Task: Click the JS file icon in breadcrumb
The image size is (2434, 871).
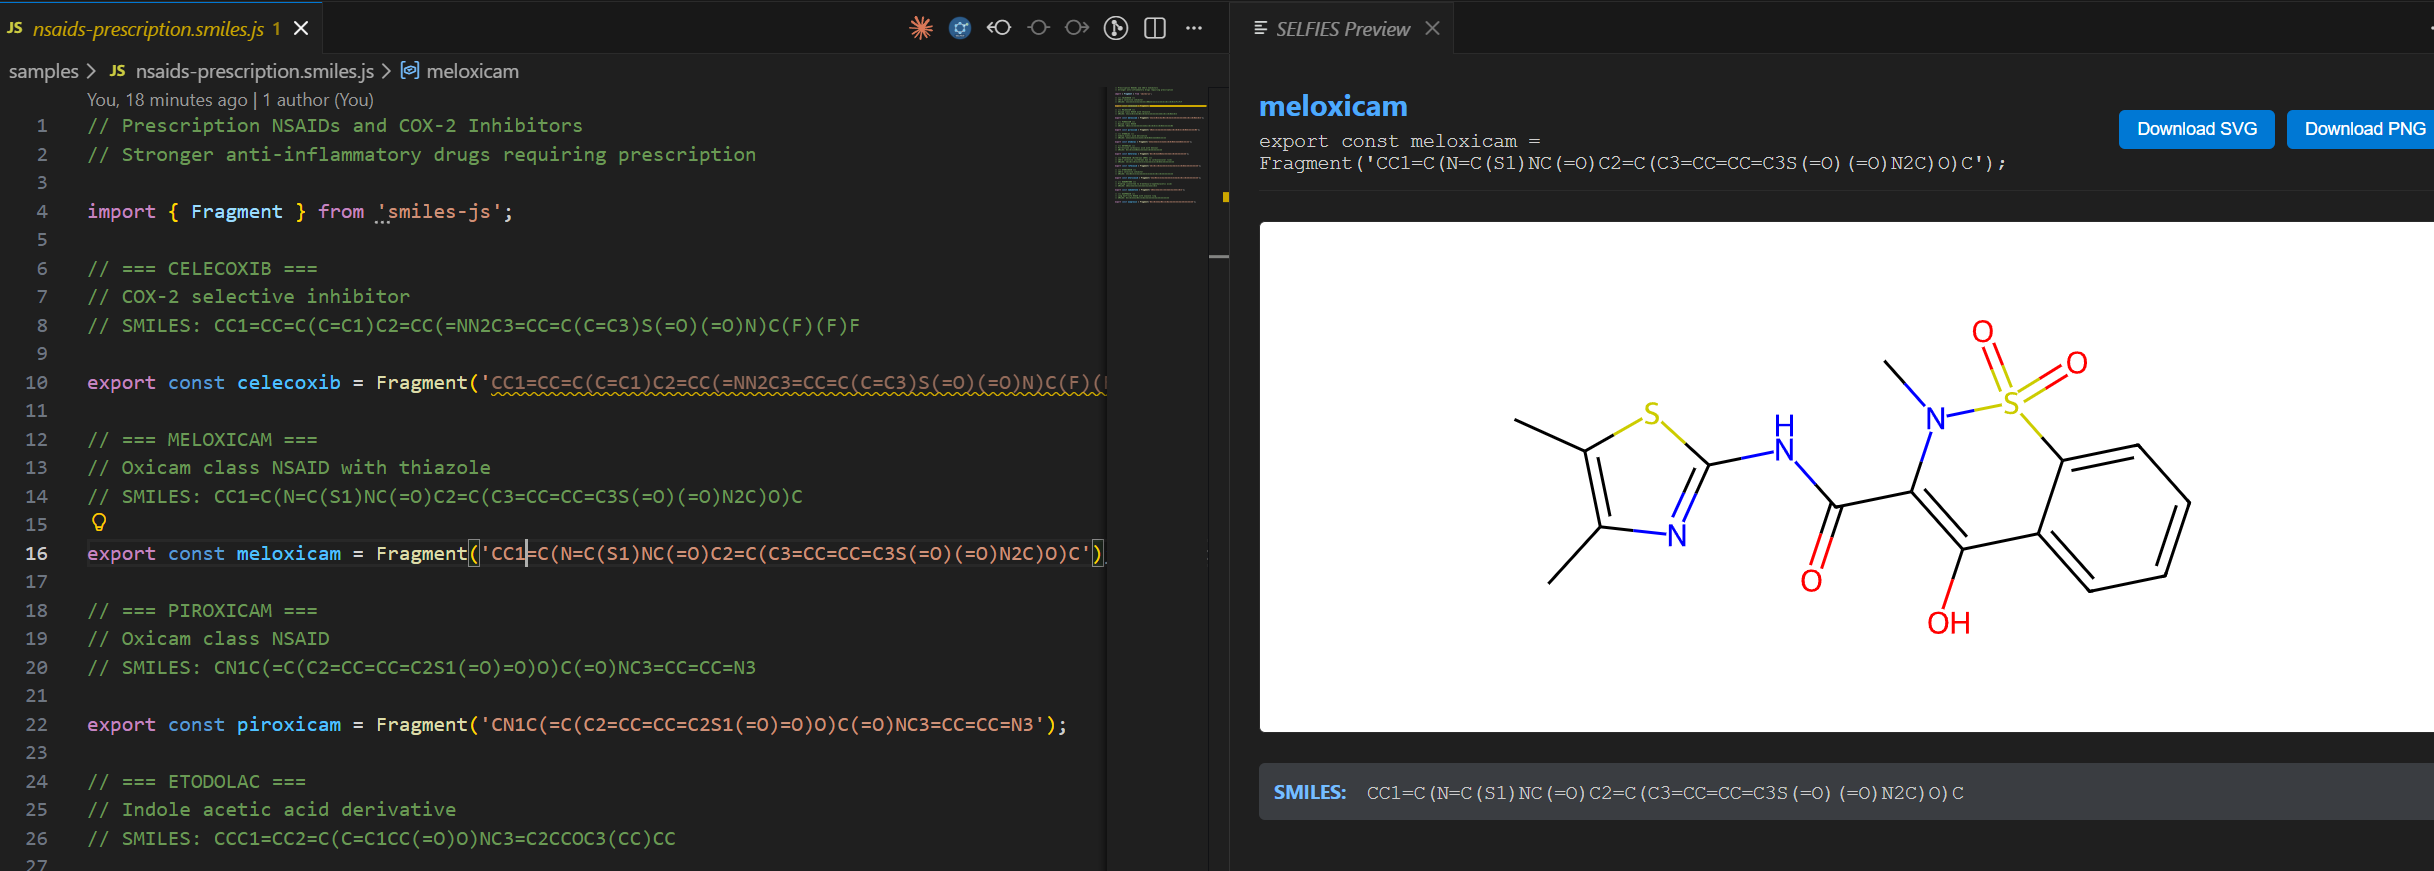Action: (117, 71)
